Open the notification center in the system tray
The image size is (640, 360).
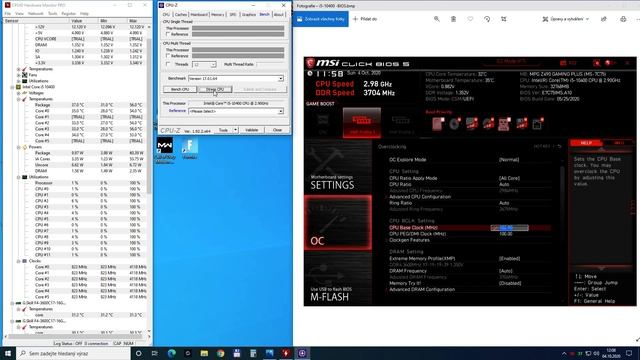pyautogui.click(x=629, y=353)
